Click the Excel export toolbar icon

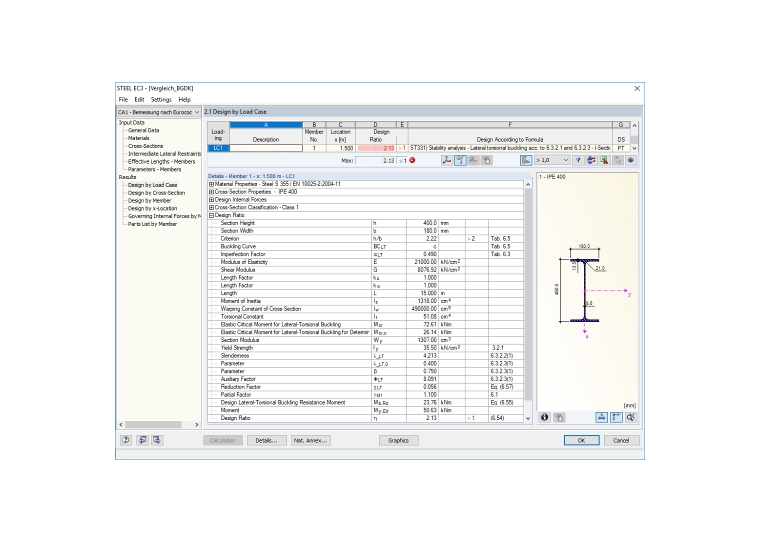pos(604,160)
